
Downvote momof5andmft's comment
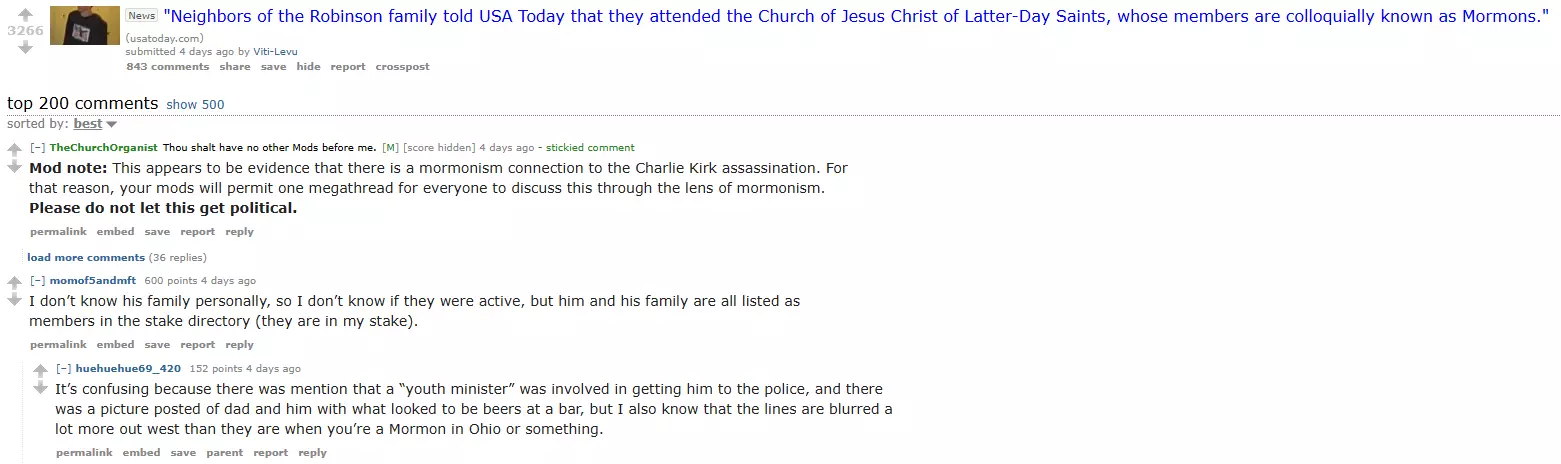pyautogui.click(x=14, y=300)
